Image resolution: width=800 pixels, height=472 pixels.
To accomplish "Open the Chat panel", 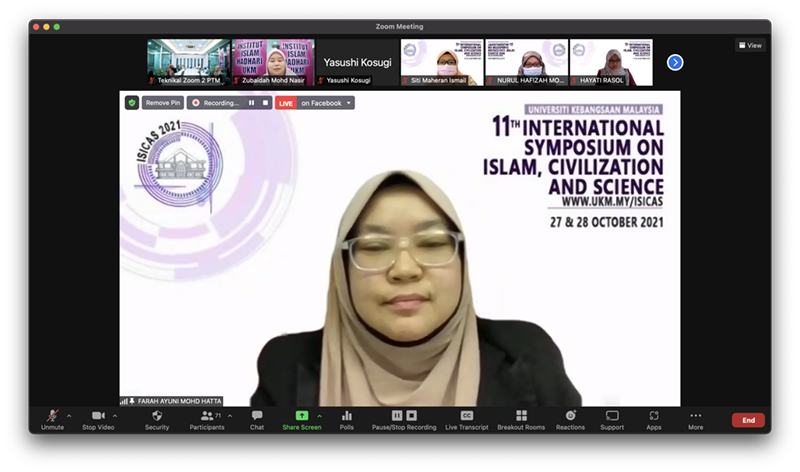I will pyautogui.click(x=257, y=416).
